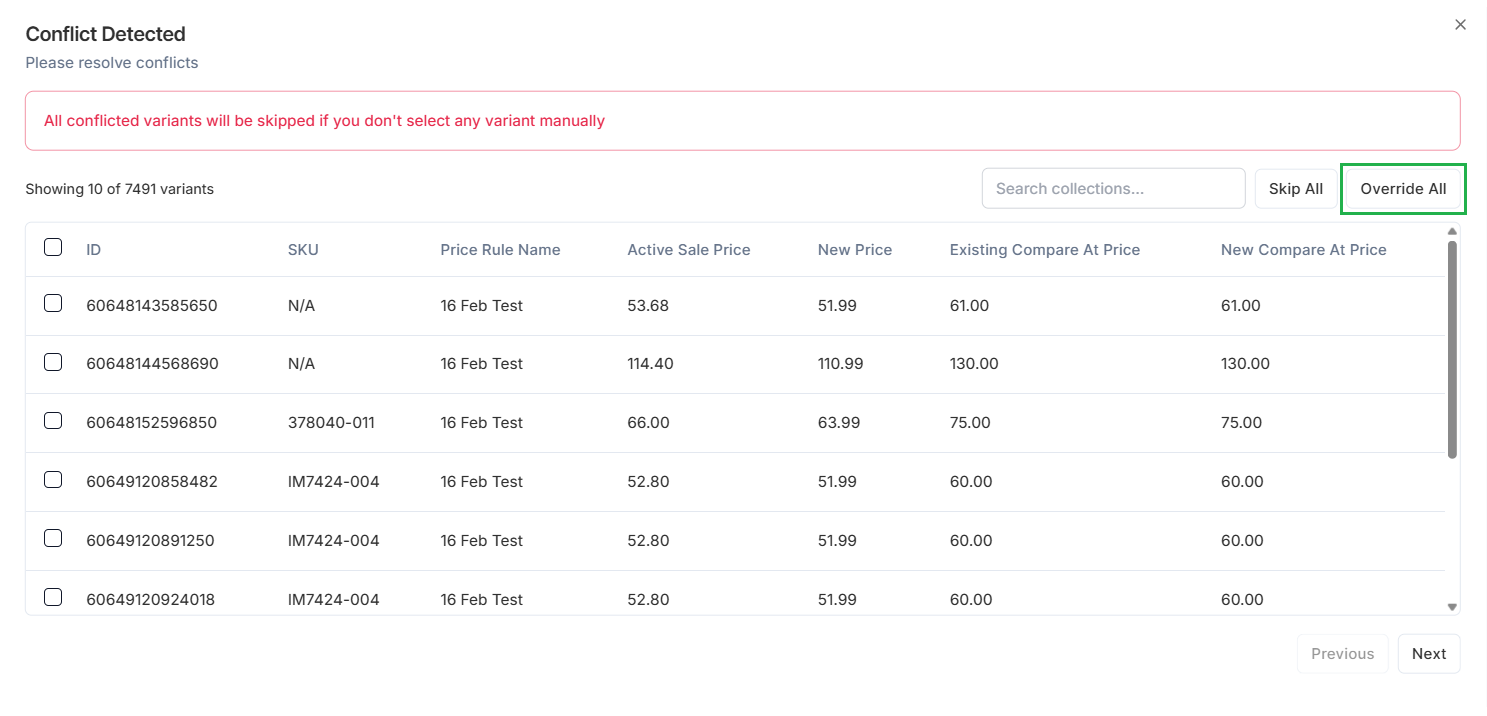Image resolution: width=1487 pixels, height=716 pixels.
Task: Click 'Showing 10 of 7491 variants' text
Action: (x=119, y=189)
